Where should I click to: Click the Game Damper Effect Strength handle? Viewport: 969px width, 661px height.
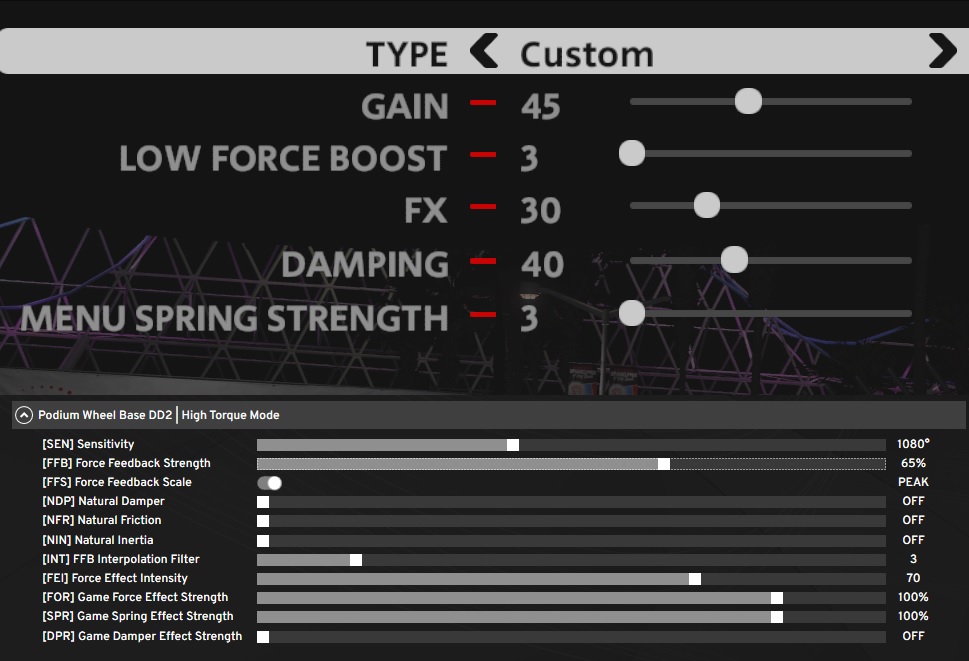[263, 637]
